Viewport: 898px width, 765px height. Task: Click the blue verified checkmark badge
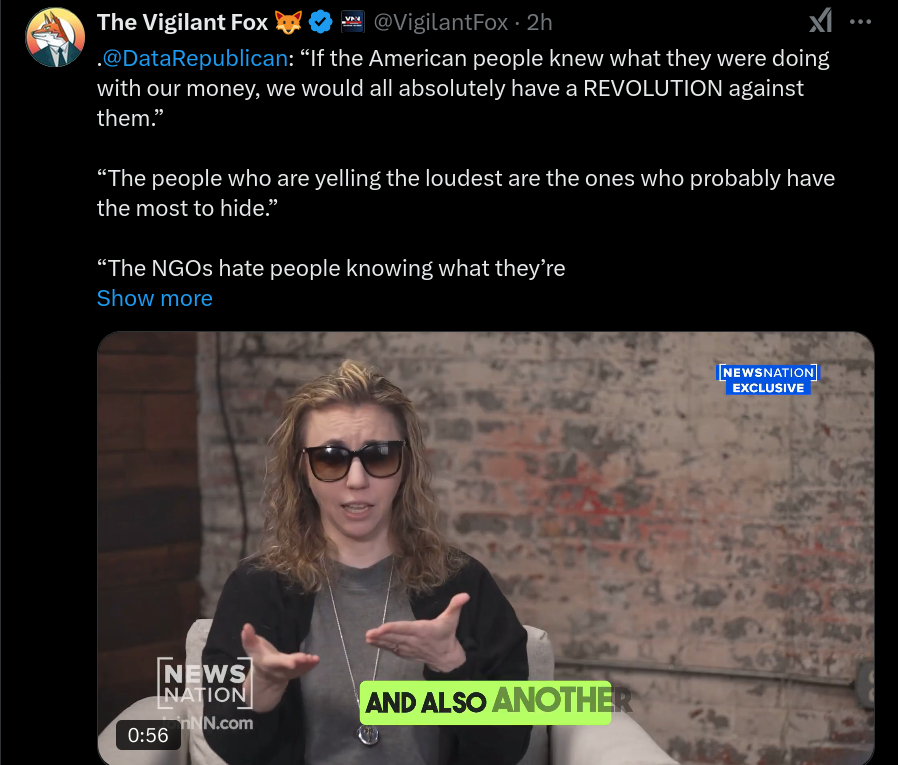(x=320, y=22)
